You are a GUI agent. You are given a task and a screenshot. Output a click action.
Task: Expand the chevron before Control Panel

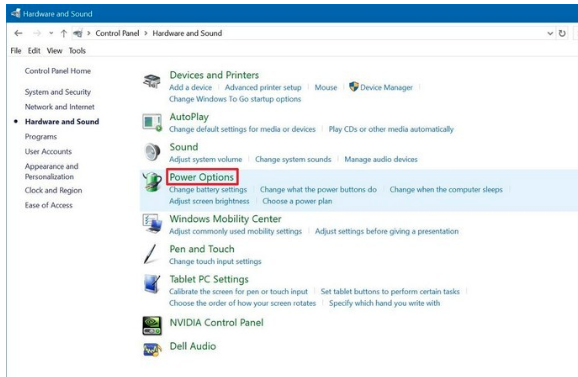point(89,34)
